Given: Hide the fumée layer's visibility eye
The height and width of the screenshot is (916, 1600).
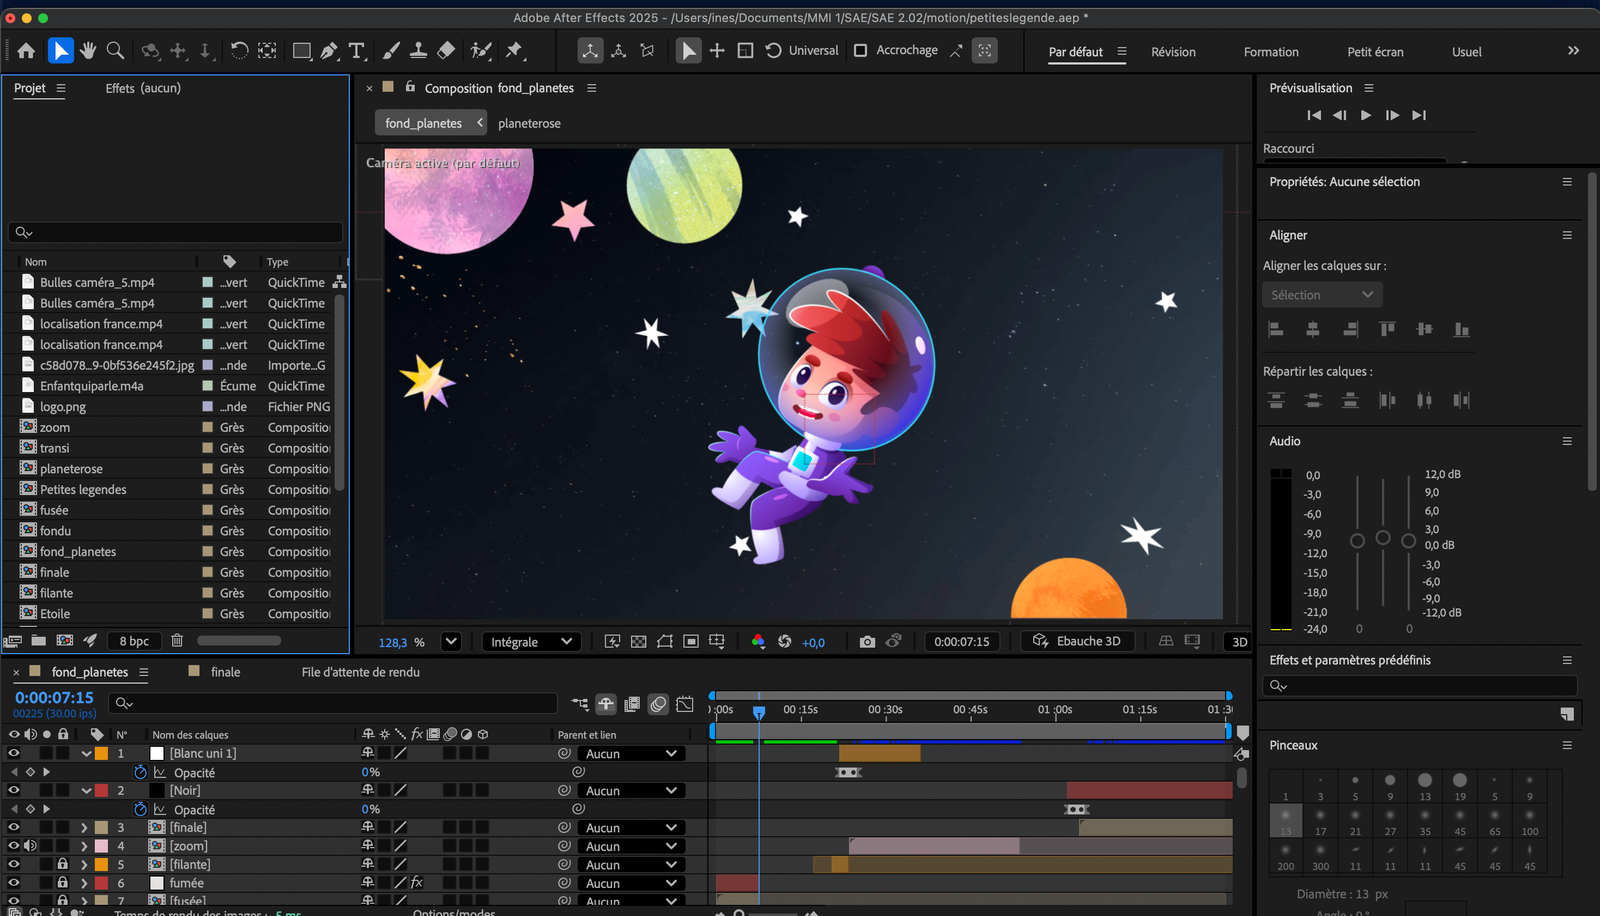Looking at the screenshot, I should click(14, 883).
